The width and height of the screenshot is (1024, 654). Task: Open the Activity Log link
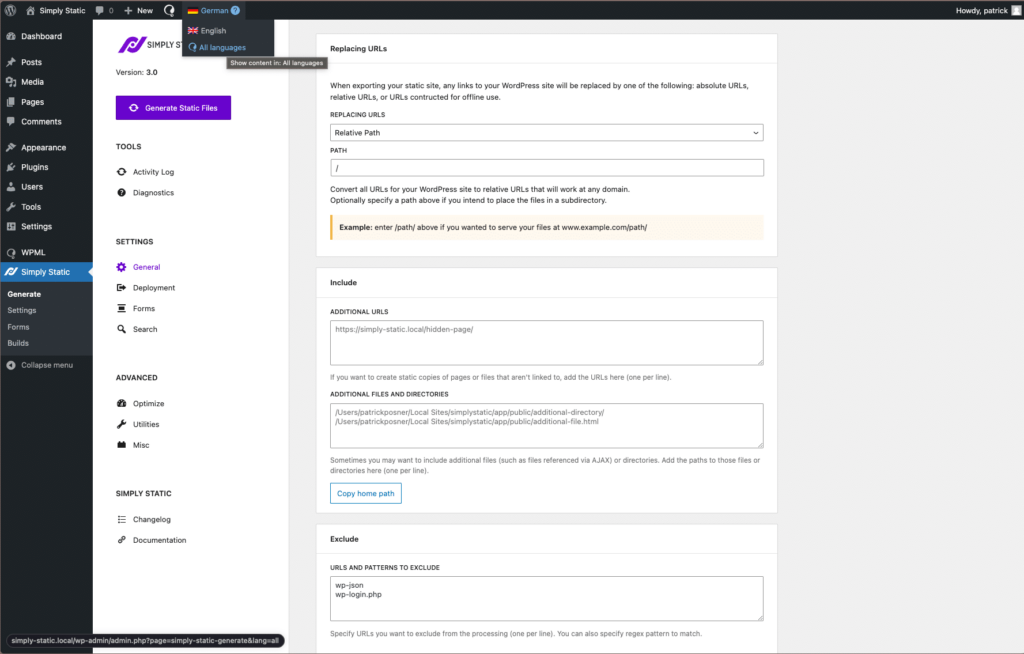pos(153,172)
